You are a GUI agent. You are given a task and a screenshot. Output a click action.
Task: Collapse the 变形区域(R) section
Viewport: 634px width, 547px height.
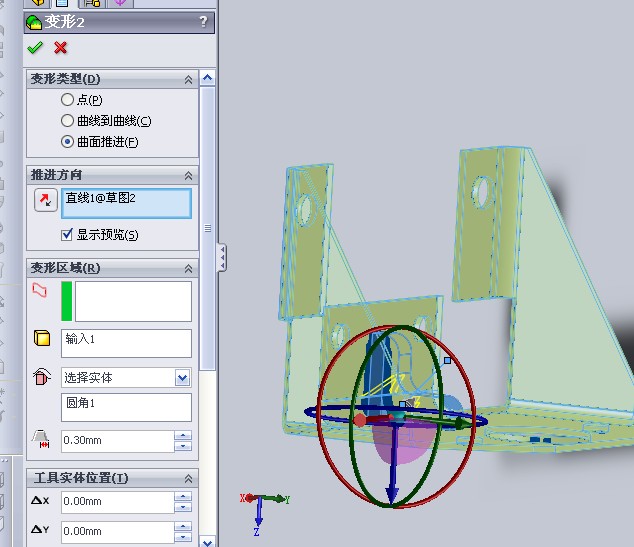click(188, 268)
